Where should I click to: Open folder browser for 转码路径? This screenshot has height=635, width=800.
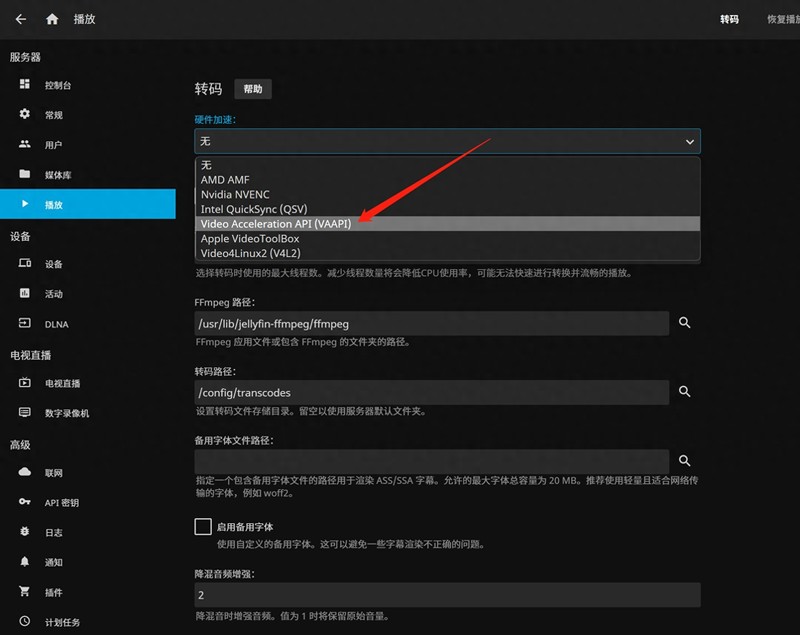tap(684, 392)
